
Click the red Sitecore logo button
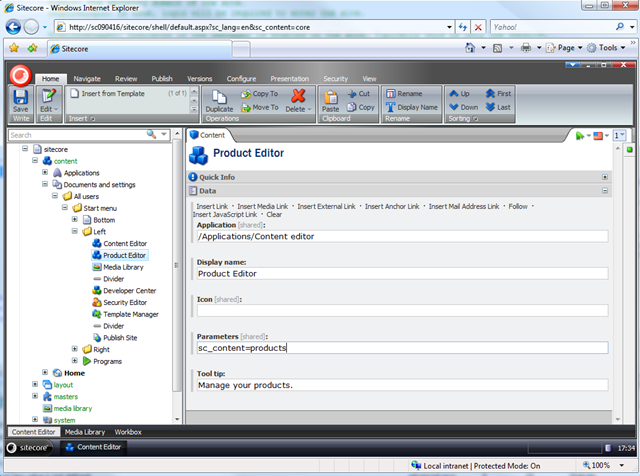pos(20,76)
